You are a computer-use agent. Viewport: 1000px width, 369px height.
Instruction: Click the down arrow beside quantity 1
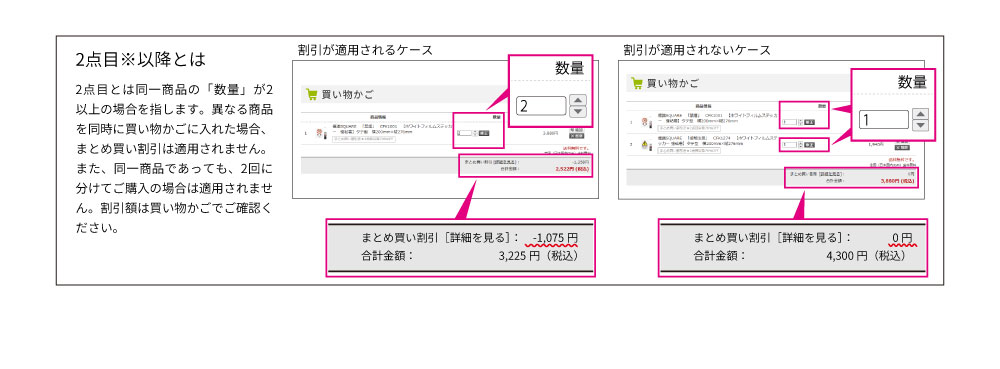click(x=920, y=125)
